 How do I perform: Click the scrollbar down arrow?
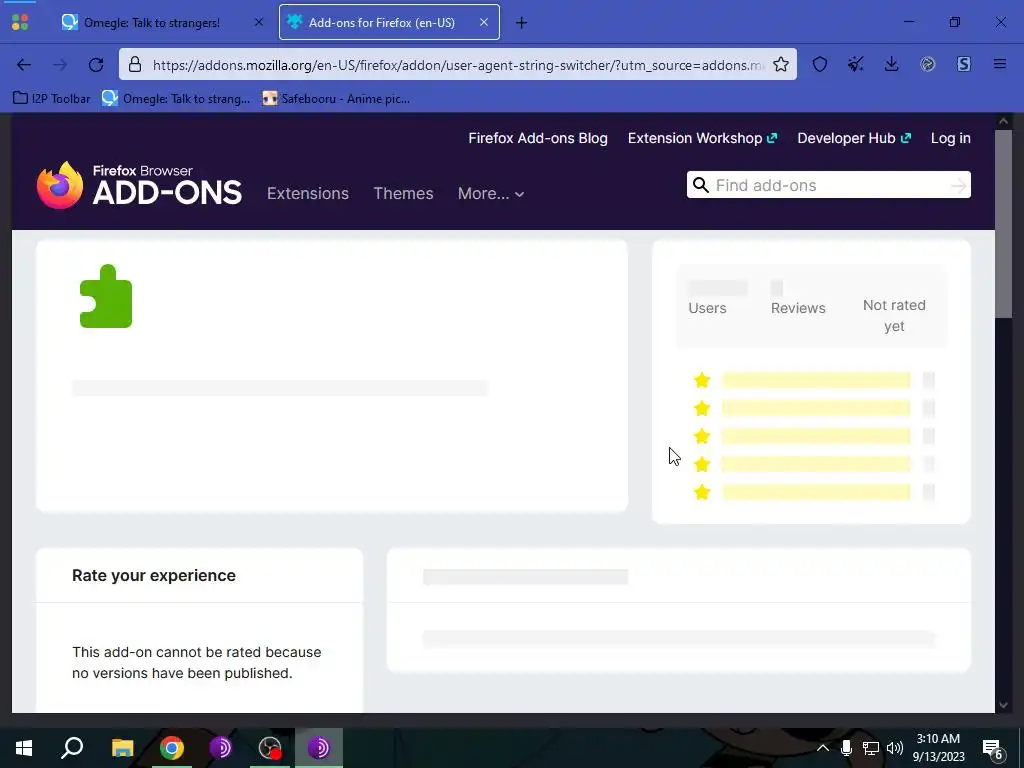[x=1003, y=705]
